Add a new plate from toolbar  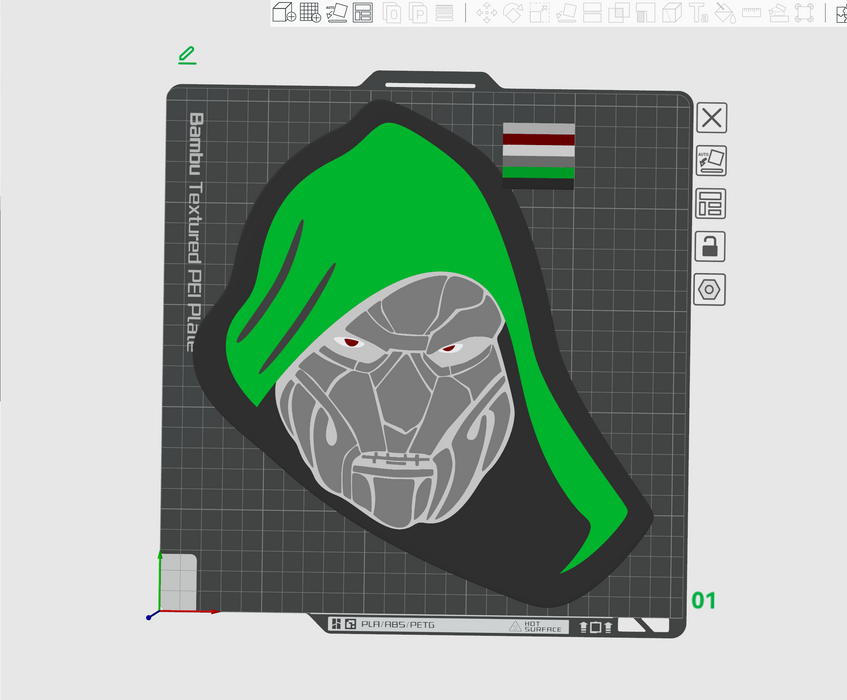point(310,13)
